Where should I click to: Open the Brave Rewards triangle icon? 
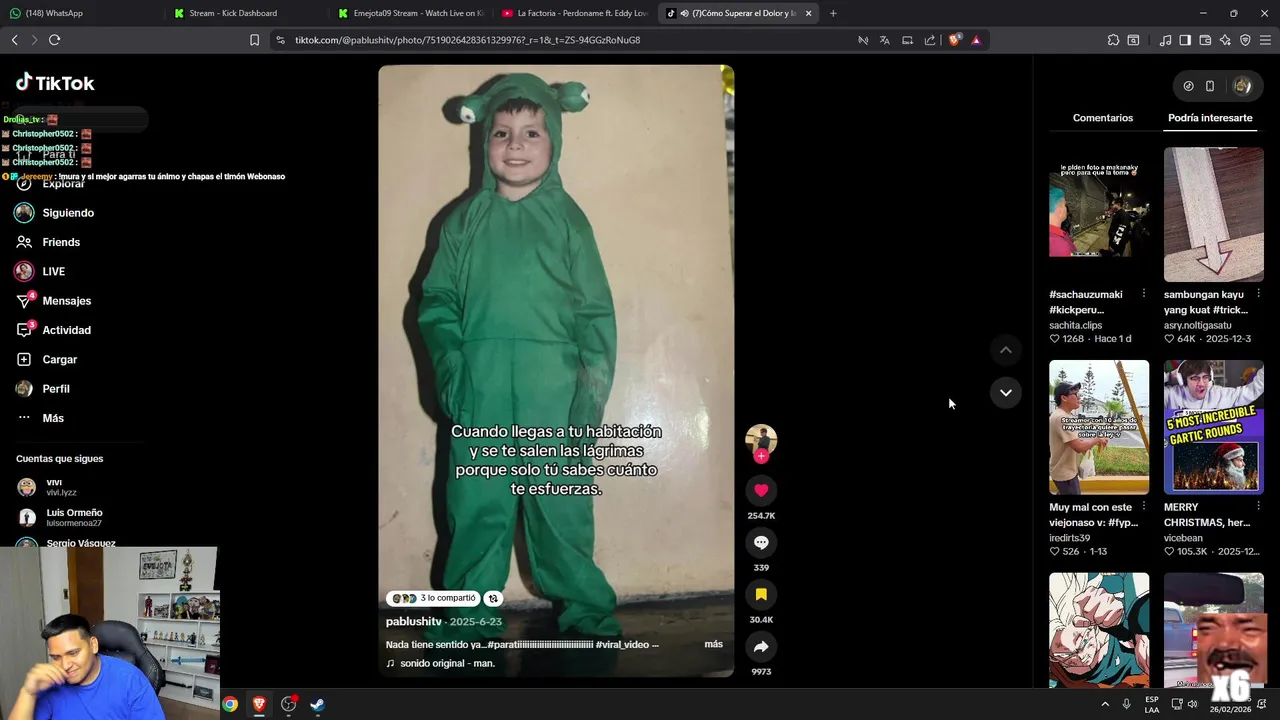pos(976,40)
